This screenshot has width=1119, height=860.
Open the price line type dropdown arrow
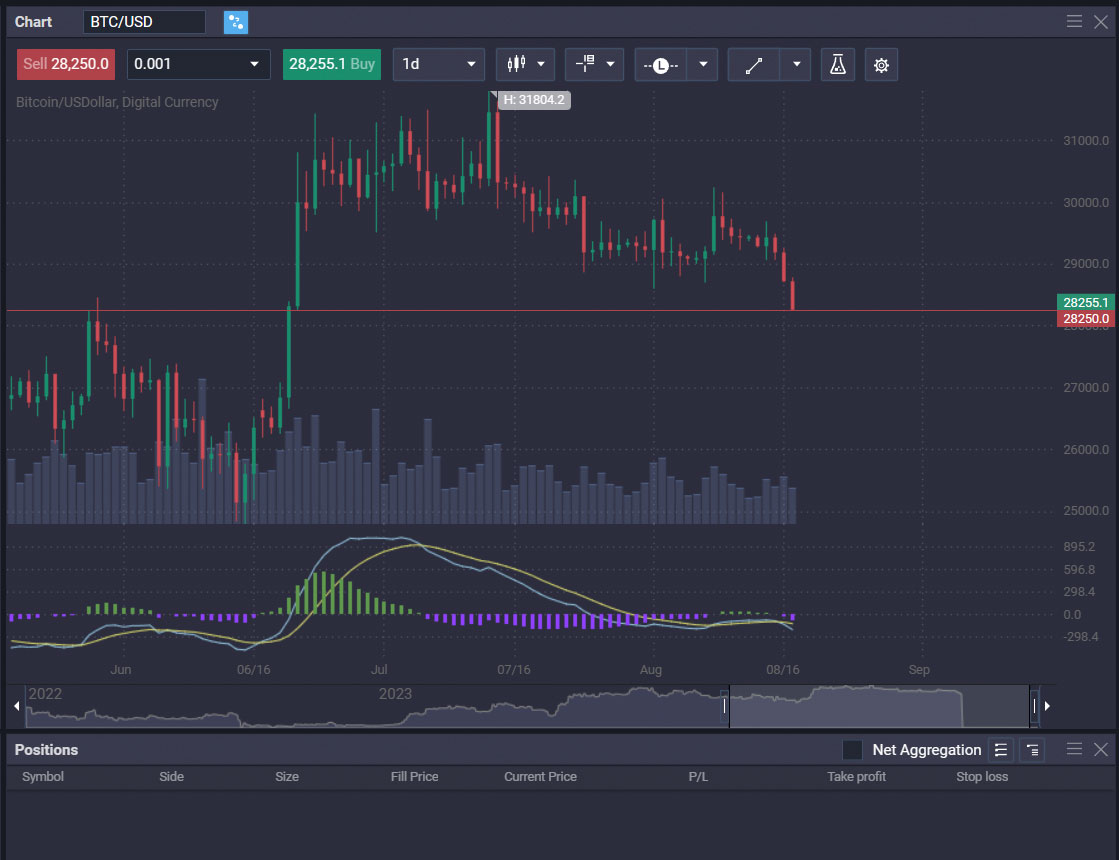pos(703,64)
